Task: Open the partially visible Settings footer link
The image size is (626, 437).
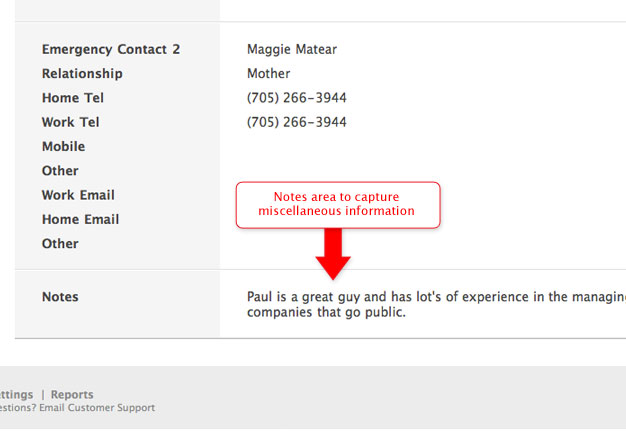Action: [16, 395]
